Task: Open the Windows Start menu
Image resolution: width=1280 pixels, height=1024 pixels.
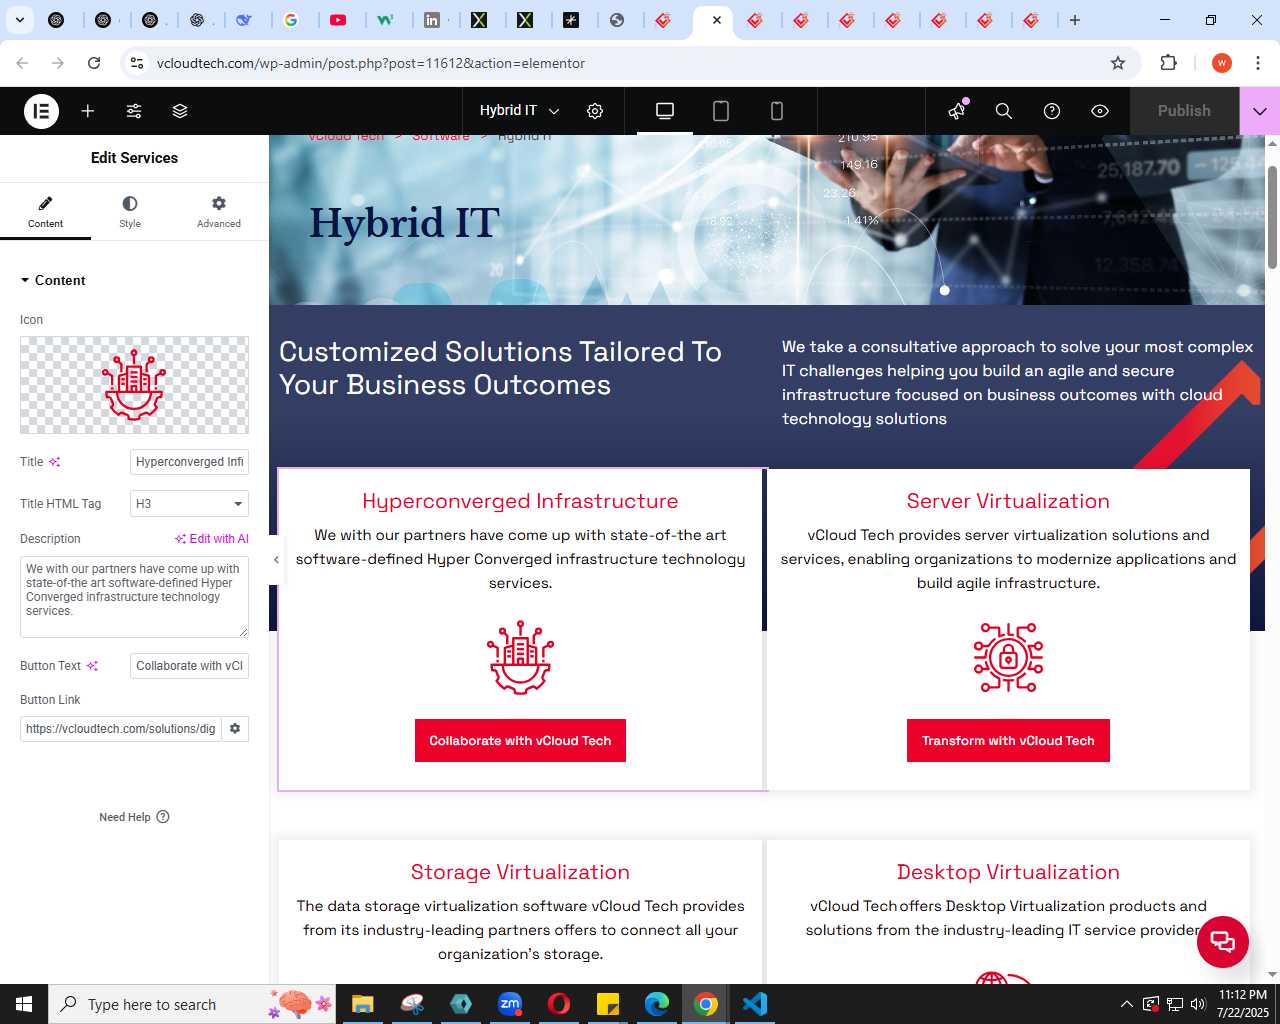Action: (24, 1004)
